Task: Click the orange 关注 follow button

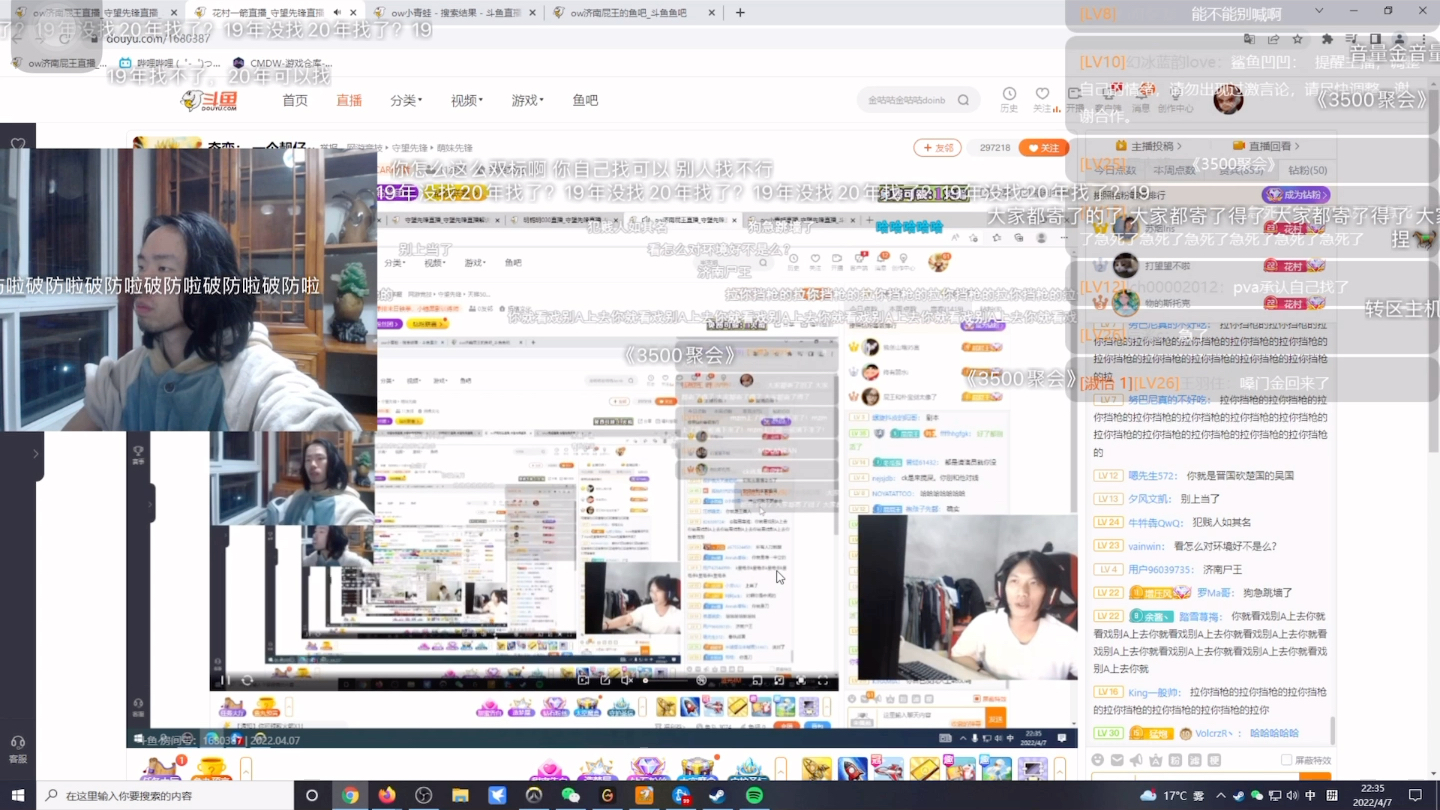Action: pos(1043,147)
